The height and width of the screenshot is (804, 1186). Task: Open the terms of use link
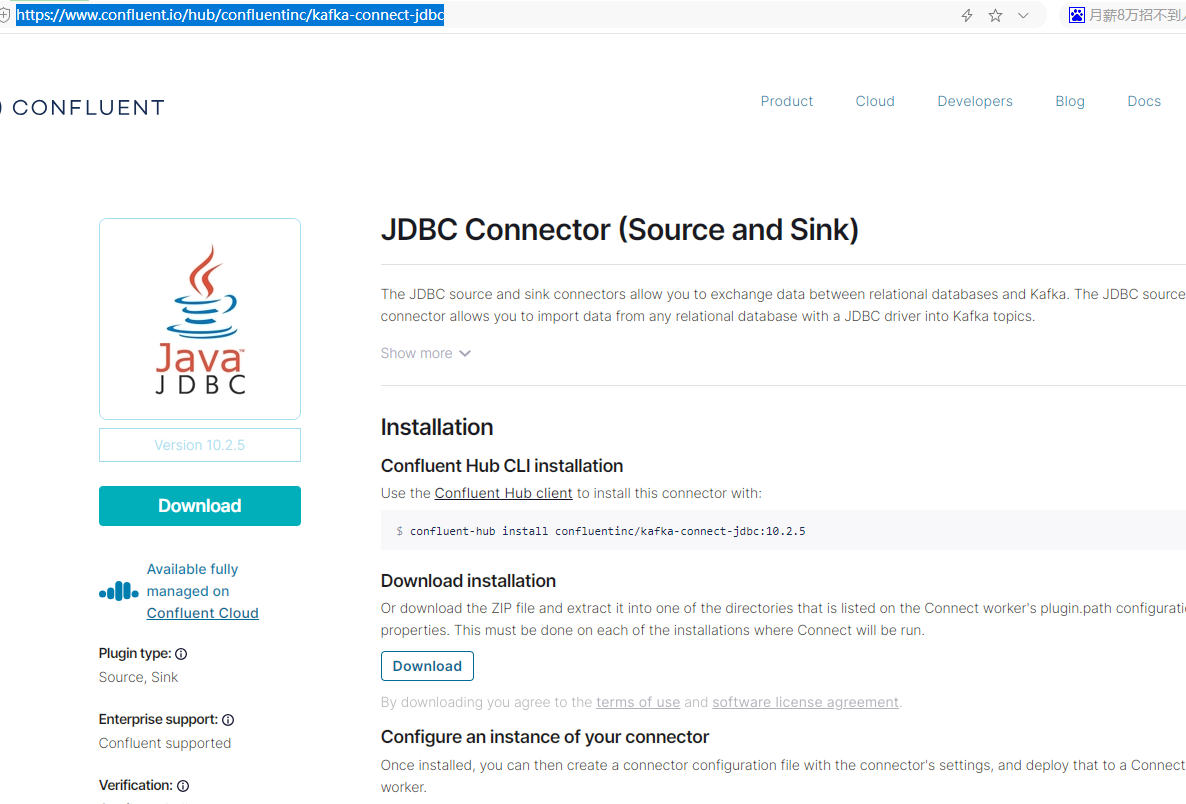[638, 703]
